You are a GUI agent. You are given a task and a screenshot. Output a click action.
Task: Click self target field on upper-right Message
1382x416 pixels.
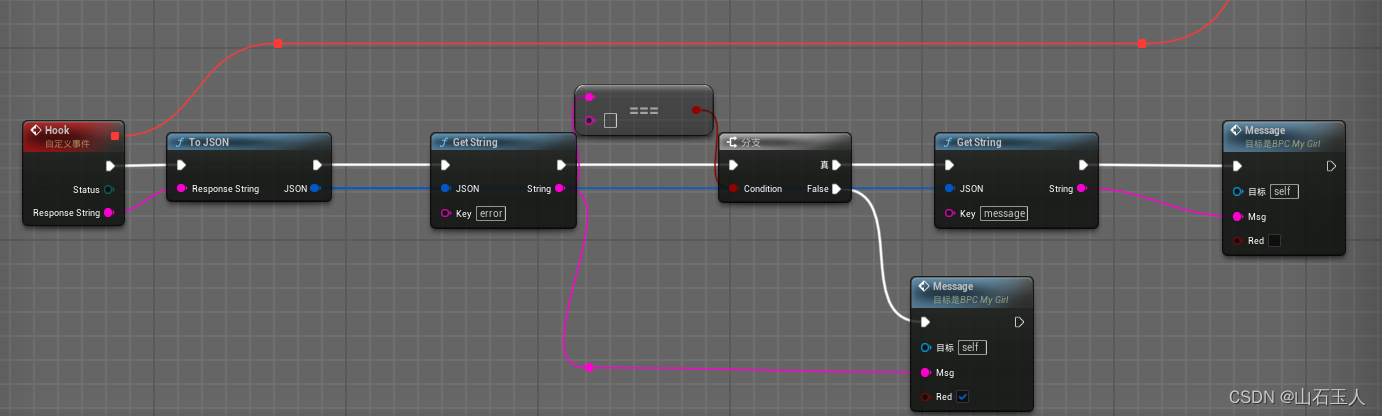pos(1283,191)
